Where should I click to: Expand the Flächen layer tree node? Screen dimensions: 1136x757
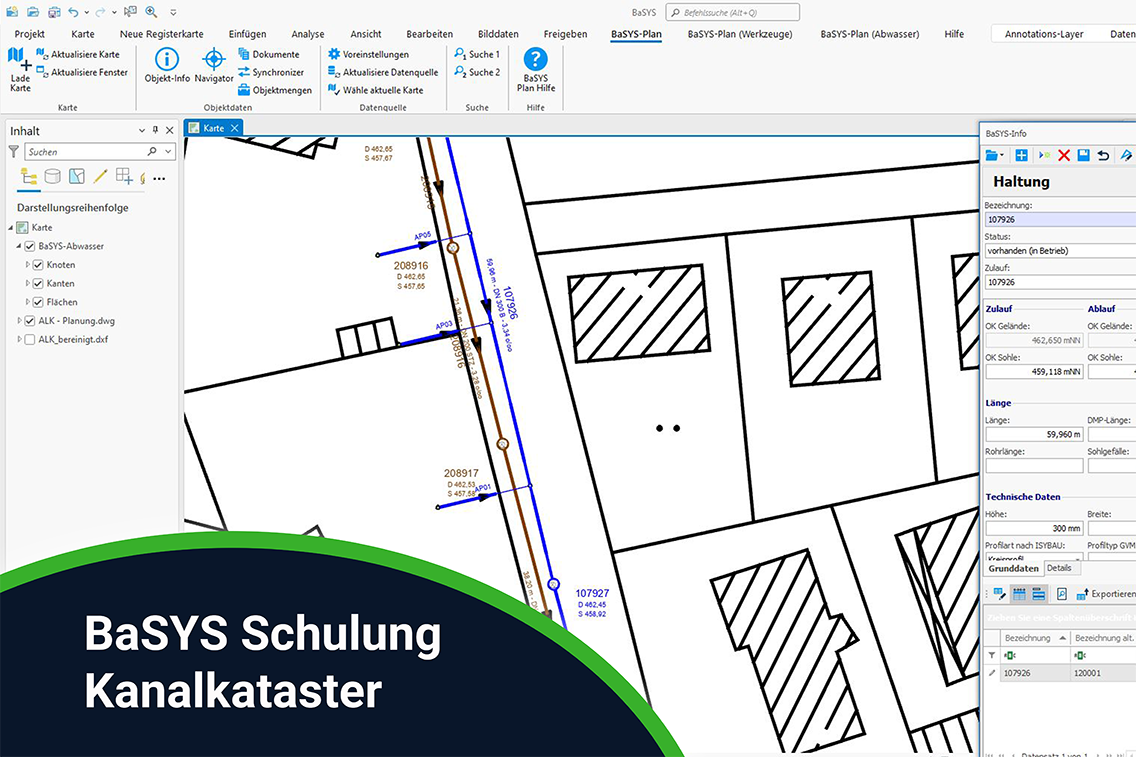[x=28, y=302]
